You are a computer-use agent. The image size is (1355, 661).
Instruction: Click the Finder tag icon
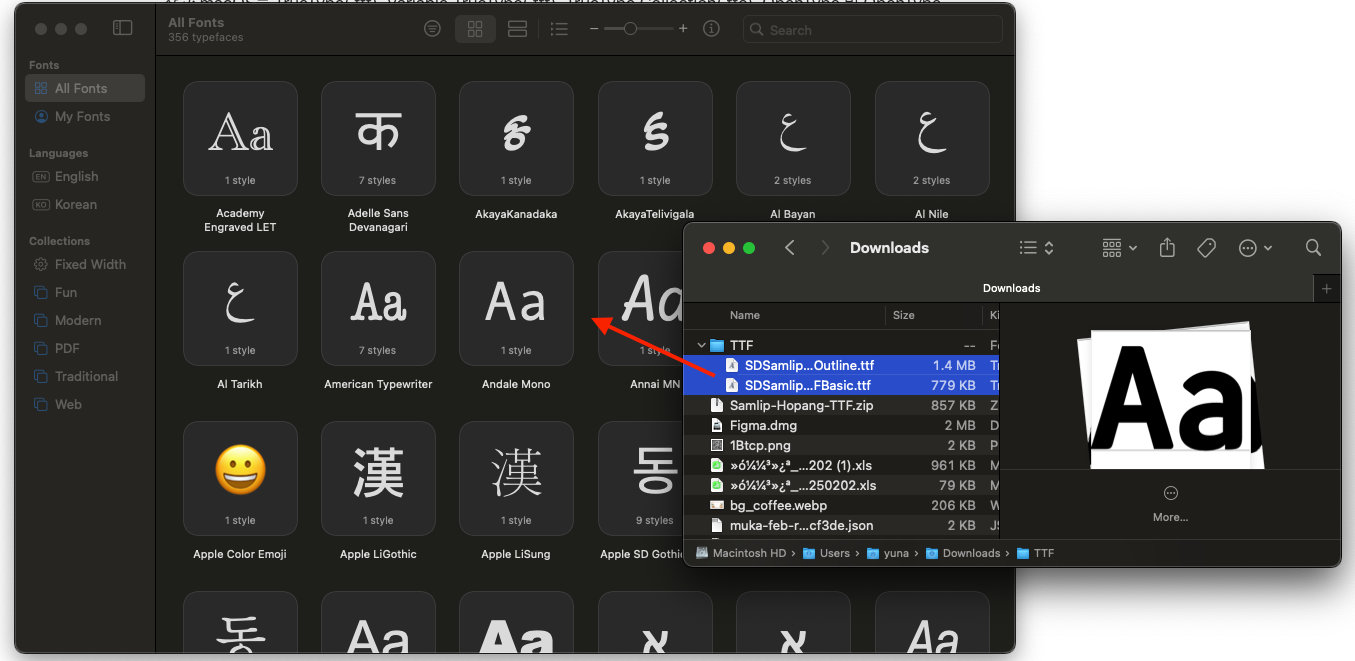pyautogui.click(x=1207, y=248)
